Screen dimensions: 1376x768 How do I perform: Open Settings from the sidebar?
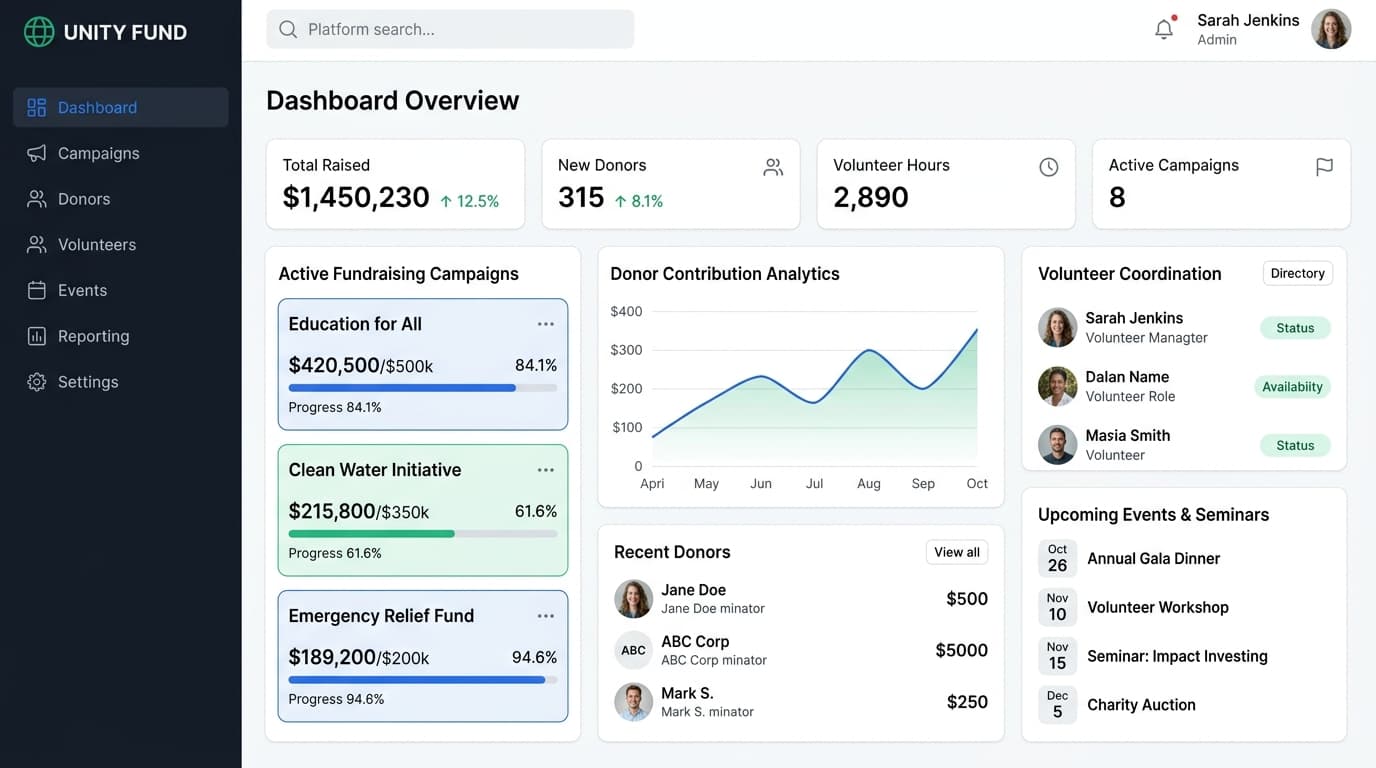[121, 382]
